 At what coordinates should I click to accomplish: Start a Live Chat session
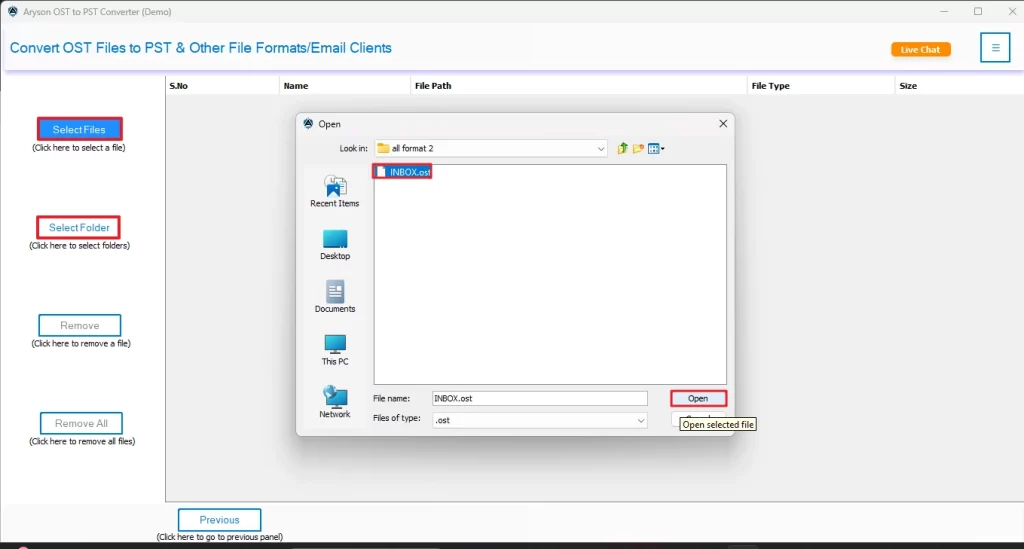pyautogui.click(x=921, y=50)
